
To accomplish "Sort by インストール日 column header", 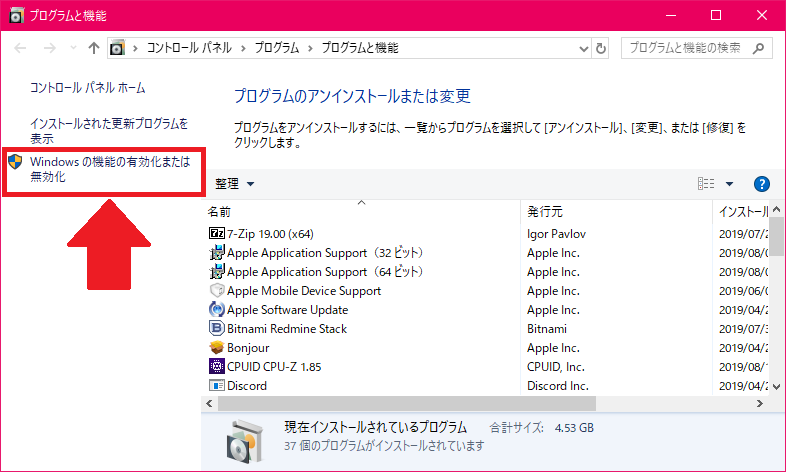I will click(742, 211).
